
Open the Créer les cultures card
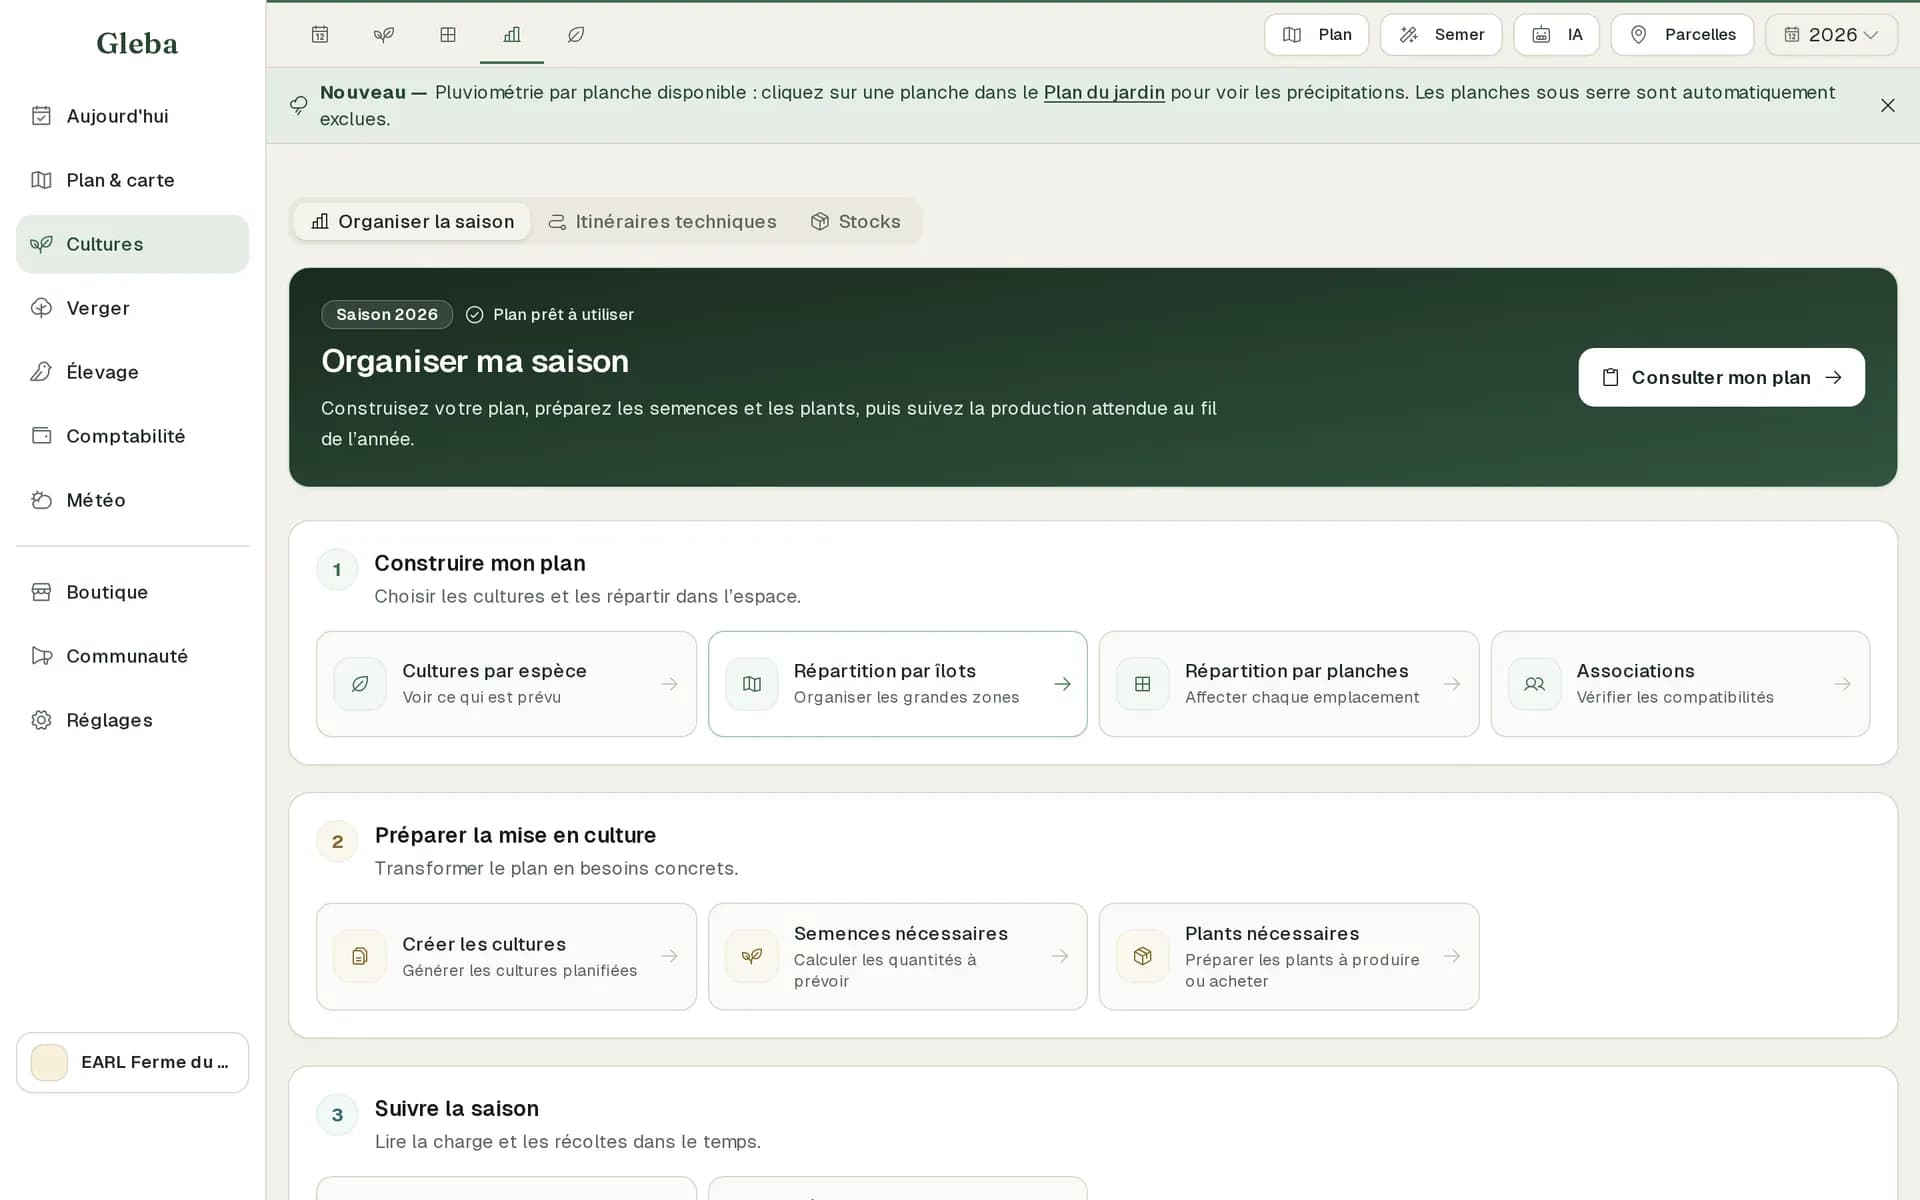(x=506, y=957)
